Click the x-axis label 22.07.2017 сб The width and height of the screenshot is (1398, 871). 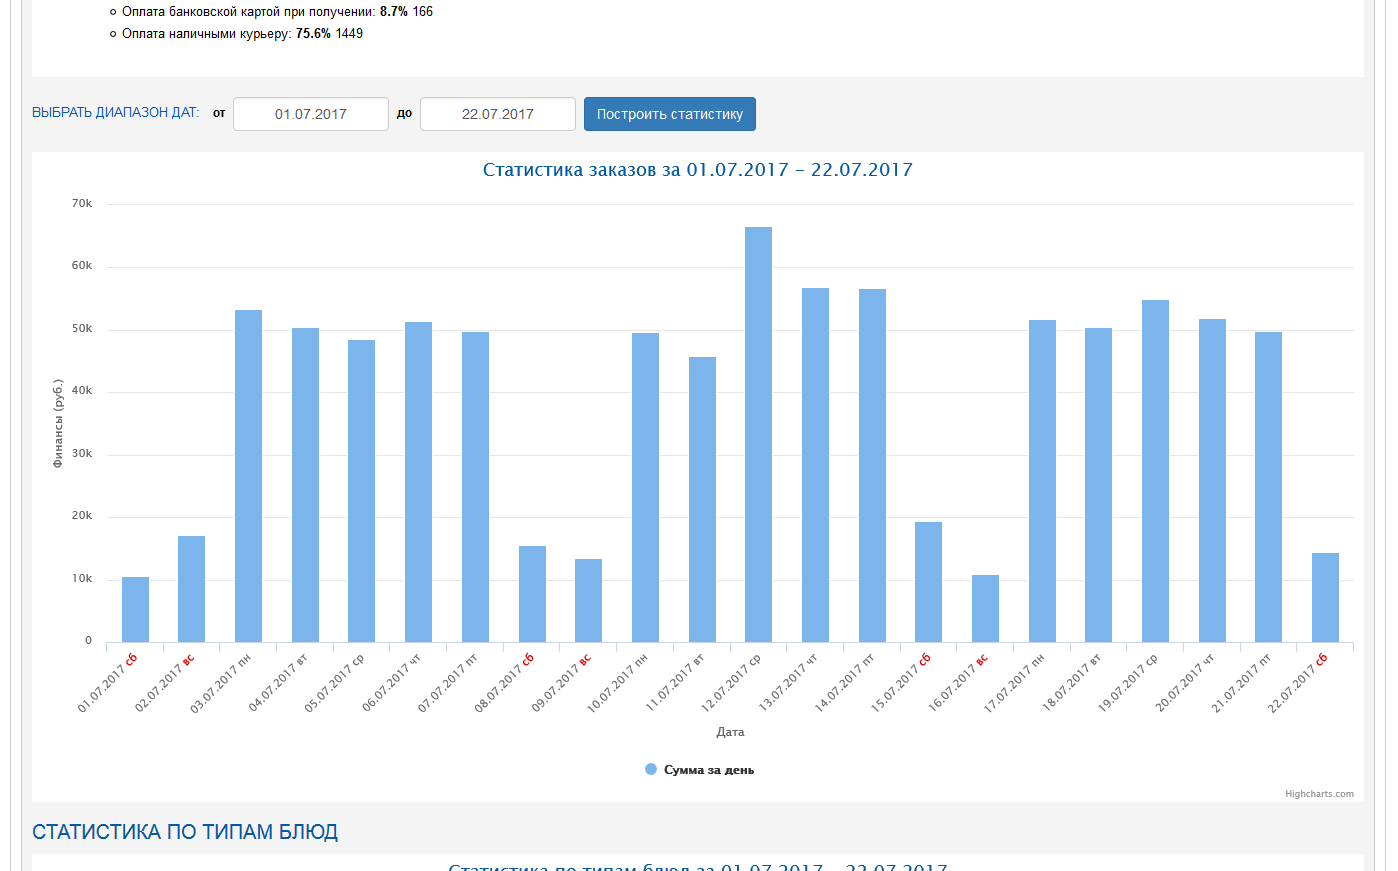click(x=1298, y=683)
